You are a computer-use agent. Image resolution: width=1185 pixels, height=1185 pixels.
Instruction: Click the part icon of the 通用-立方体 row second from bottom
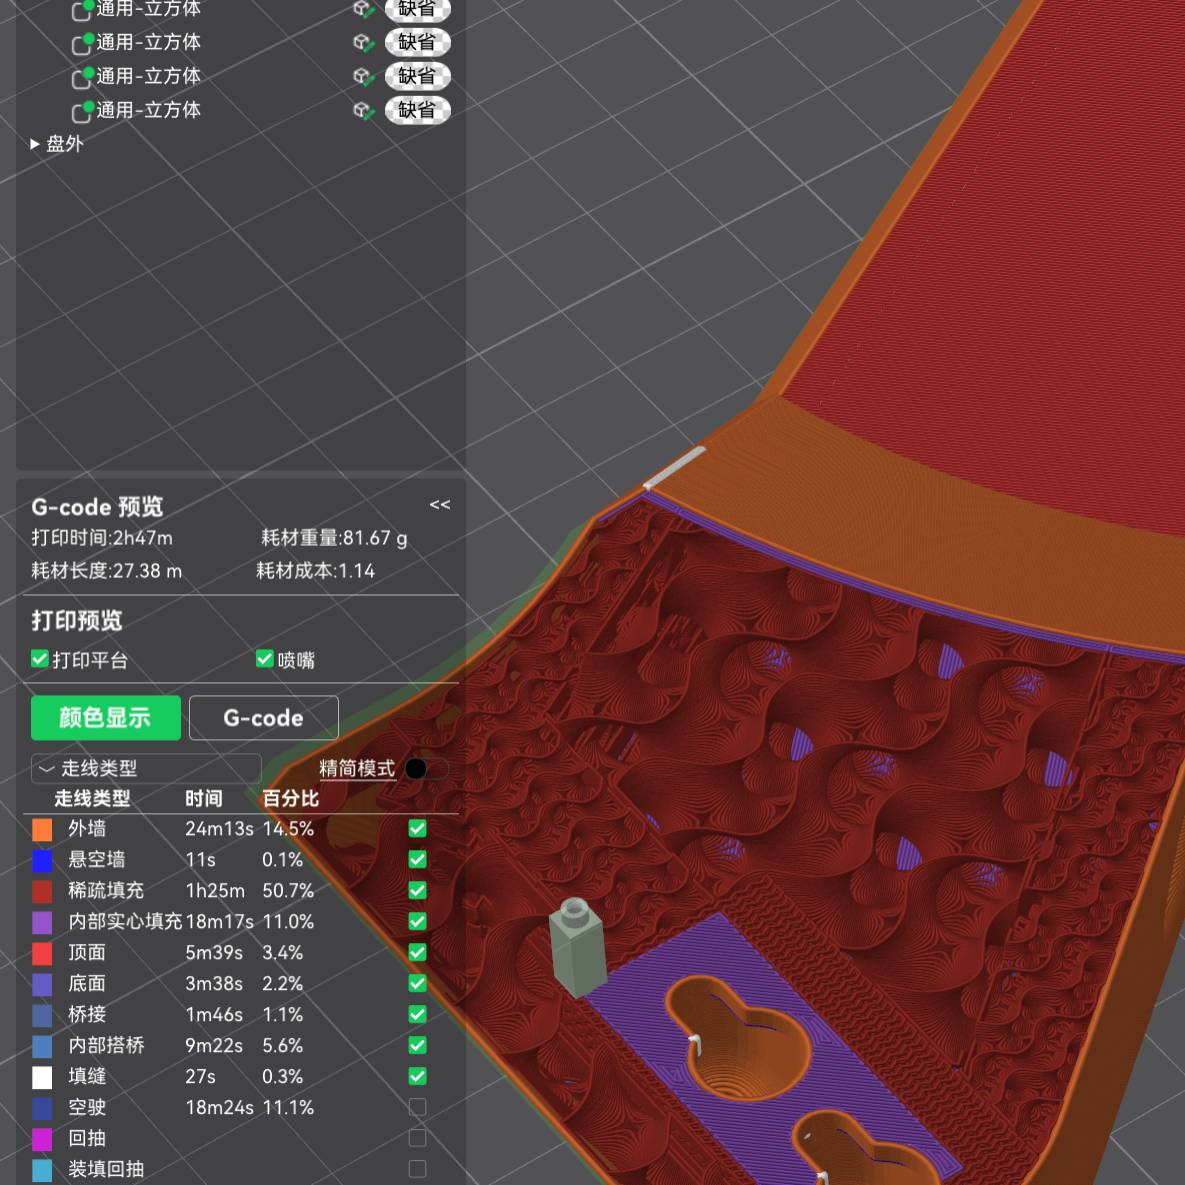coord(82,77)
